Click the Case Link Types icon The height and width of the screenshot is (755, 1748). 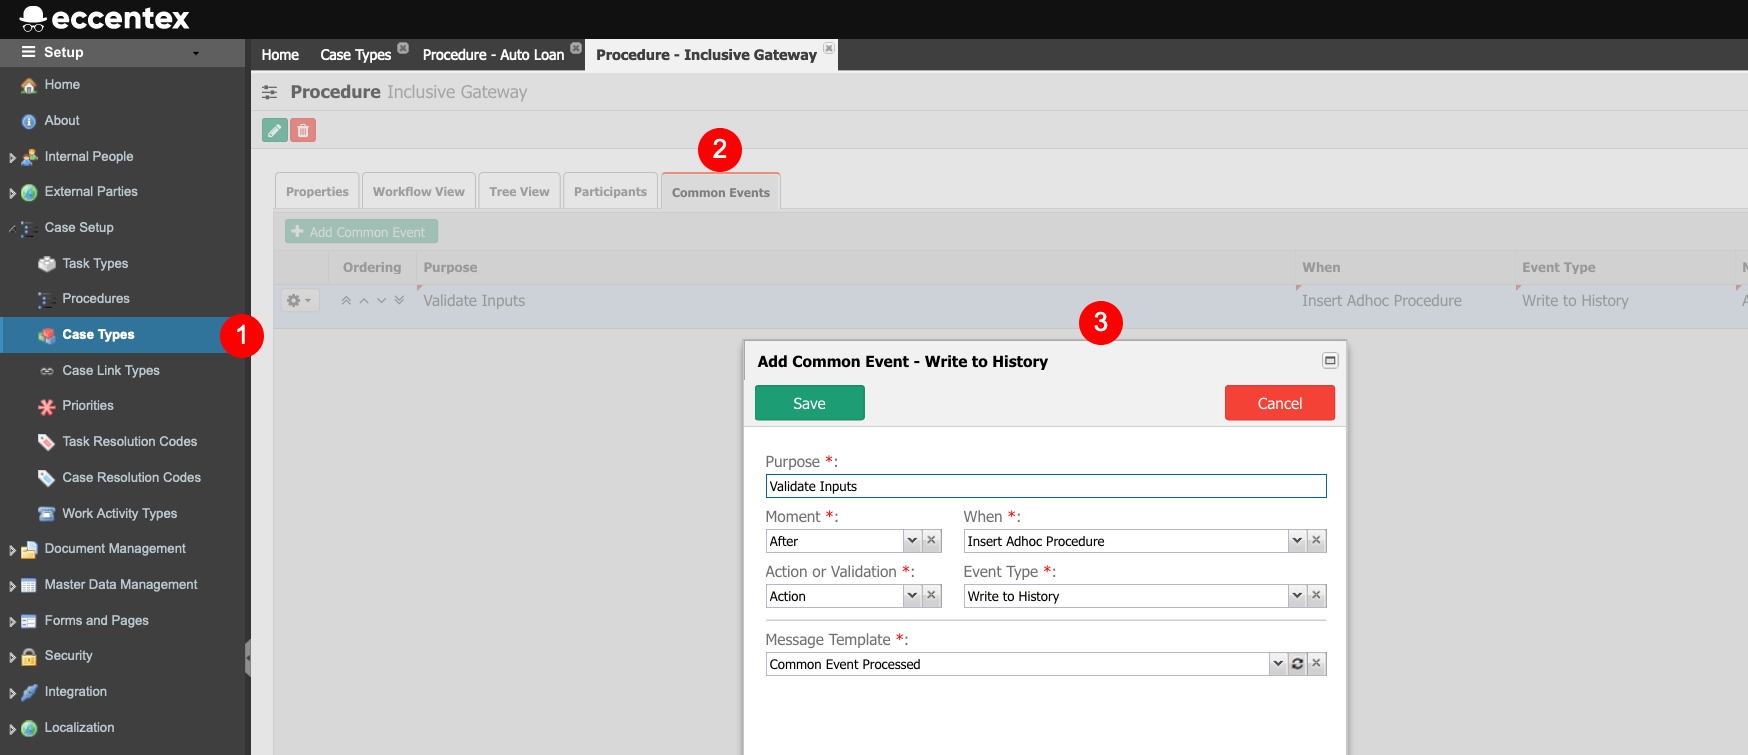coord(46,371)
